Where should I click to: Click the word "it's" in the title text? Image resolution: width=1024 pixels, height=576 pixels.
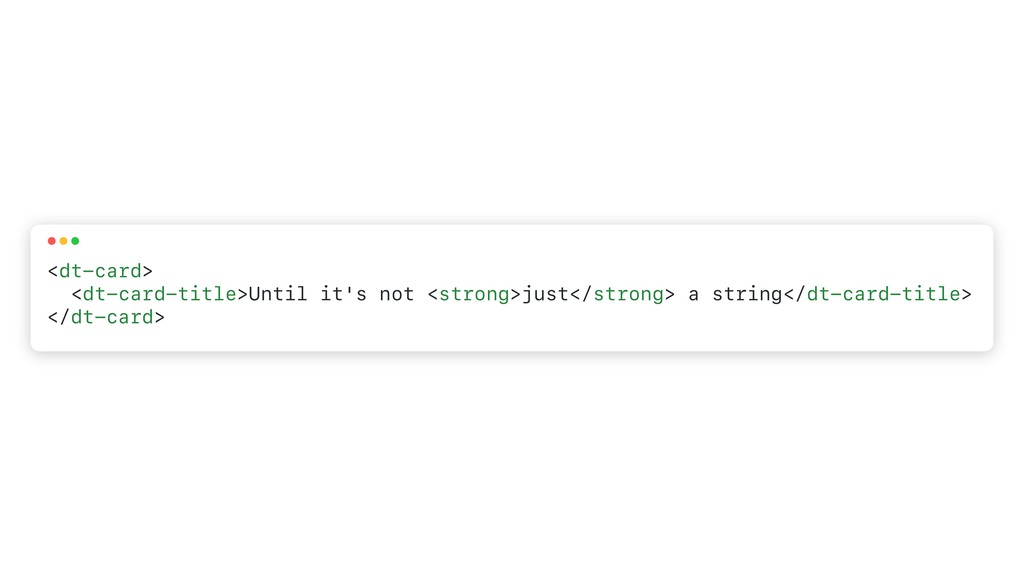(343, 294)
